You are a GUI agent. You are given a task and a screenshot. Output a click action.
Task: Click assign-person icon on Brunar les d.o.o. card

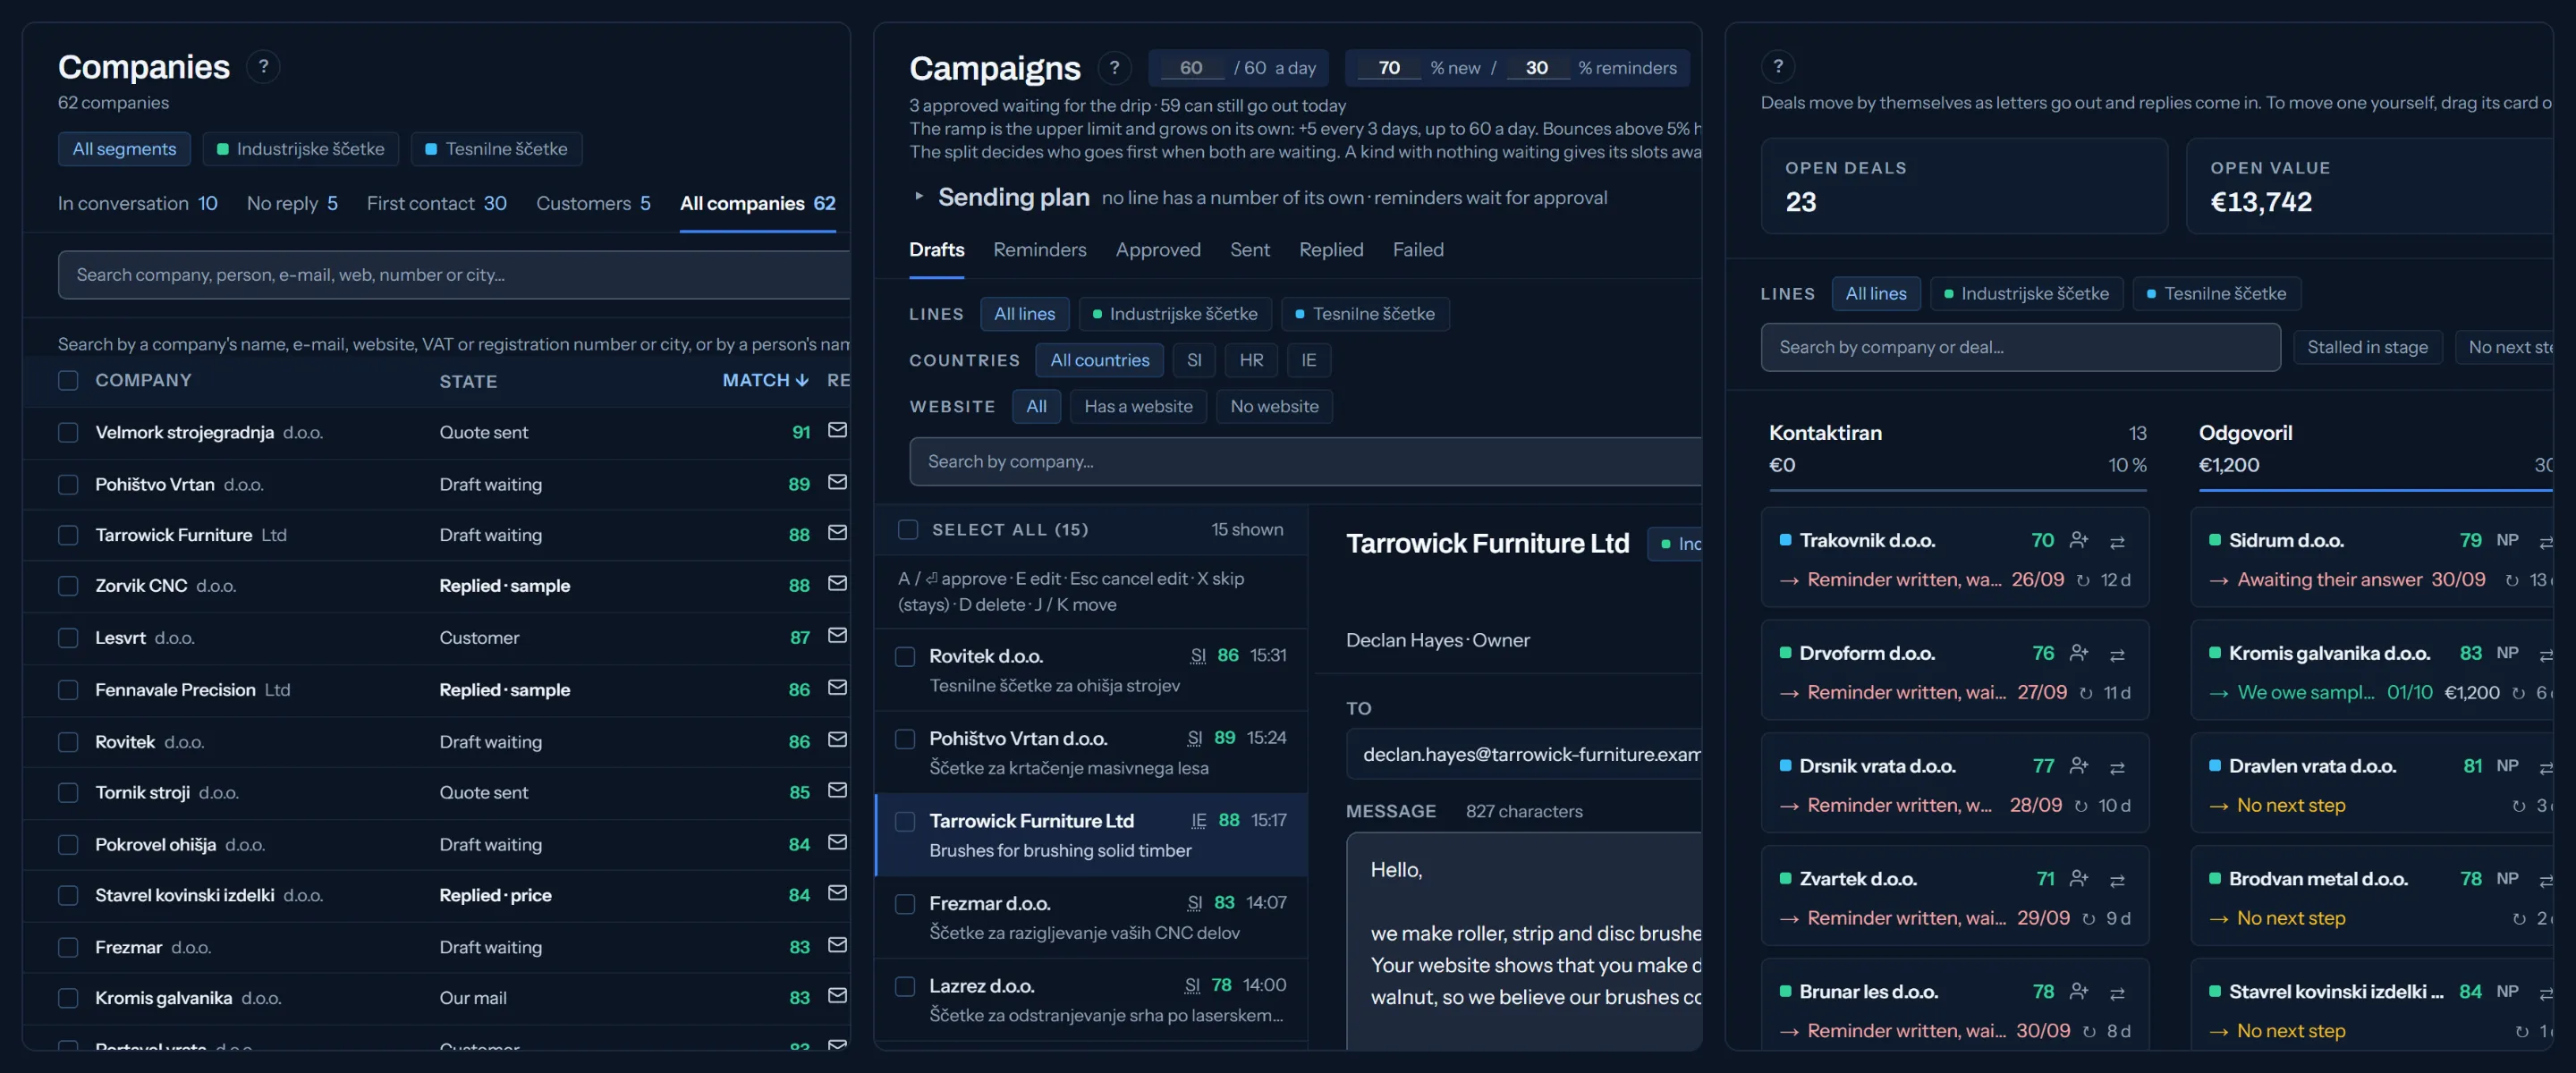coord(2079,992)
